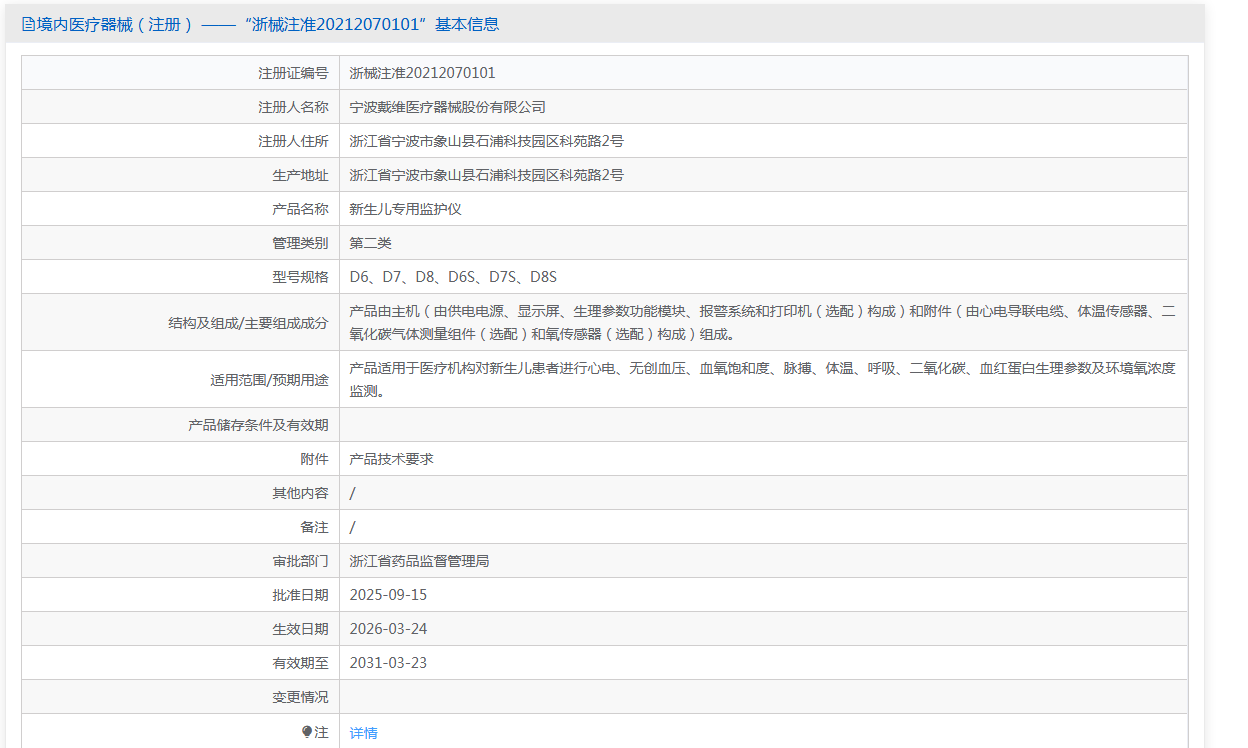Select model list D6、D7、D8、D6S、D7S、D8S
Image resolution: width=1248 pixels, height=748 pixels.
pos(453,277)
